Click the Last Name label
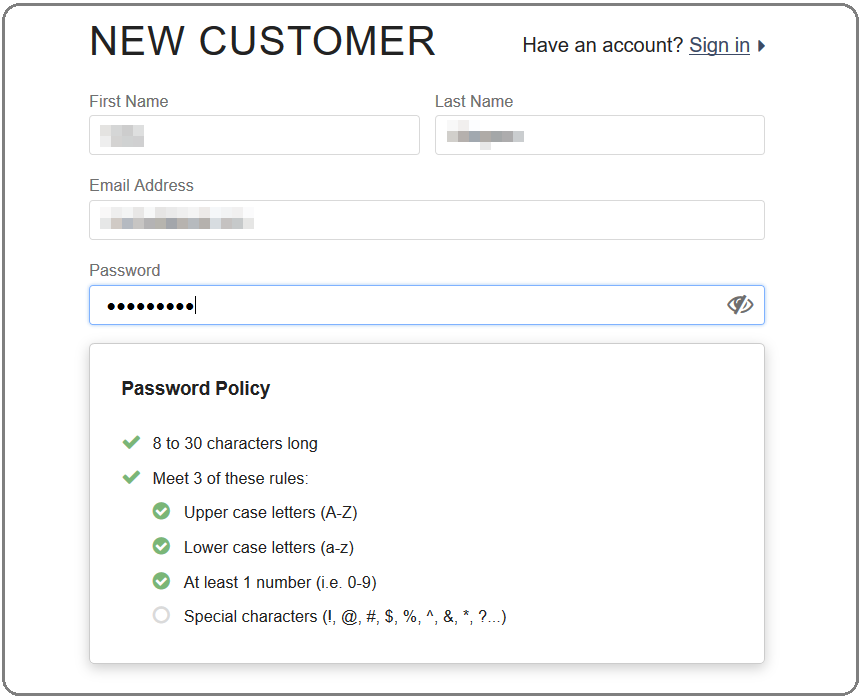Screen dimensions: 862x698 (x=474, y=101)
